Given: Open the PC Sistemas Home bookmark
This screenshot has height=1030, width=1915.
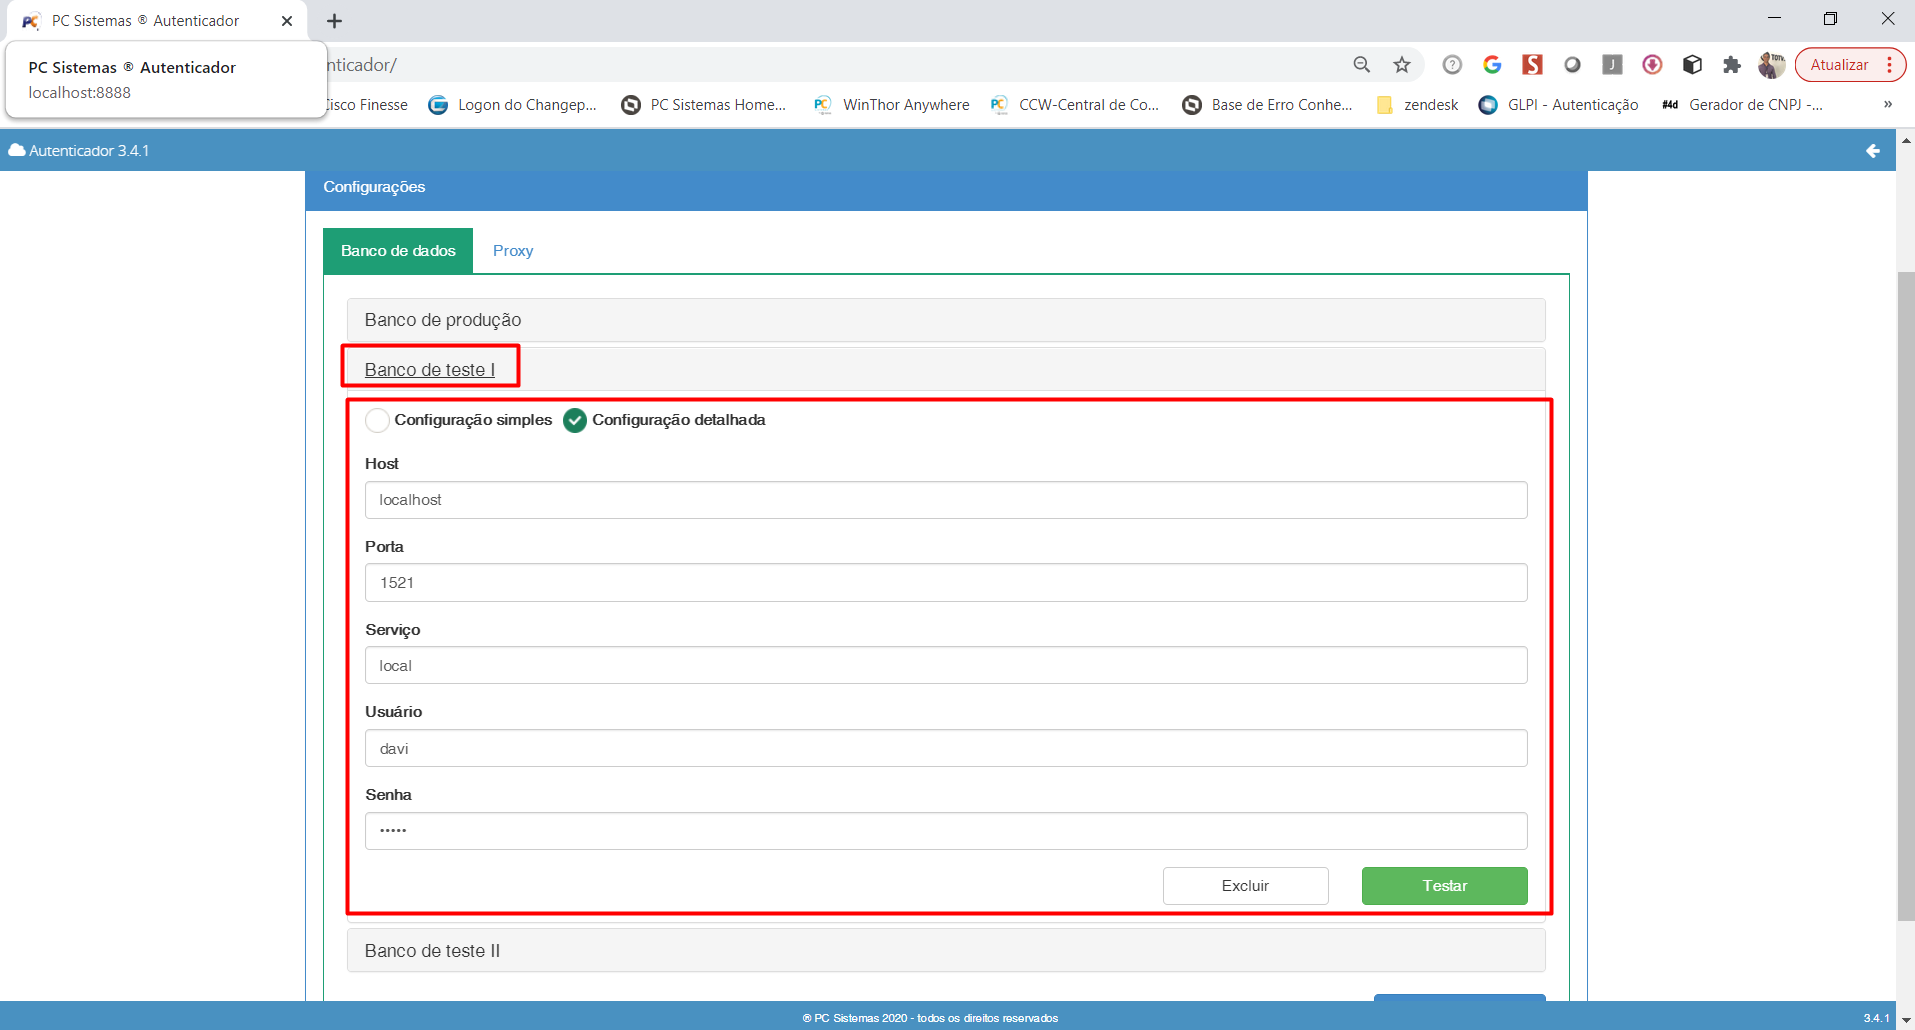Looking at the screenshot, I should pos(704,105).
